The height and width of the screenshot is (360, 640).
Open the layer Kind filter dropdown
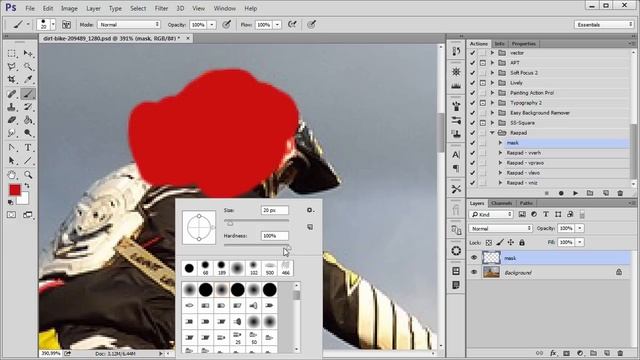point(491,214)
